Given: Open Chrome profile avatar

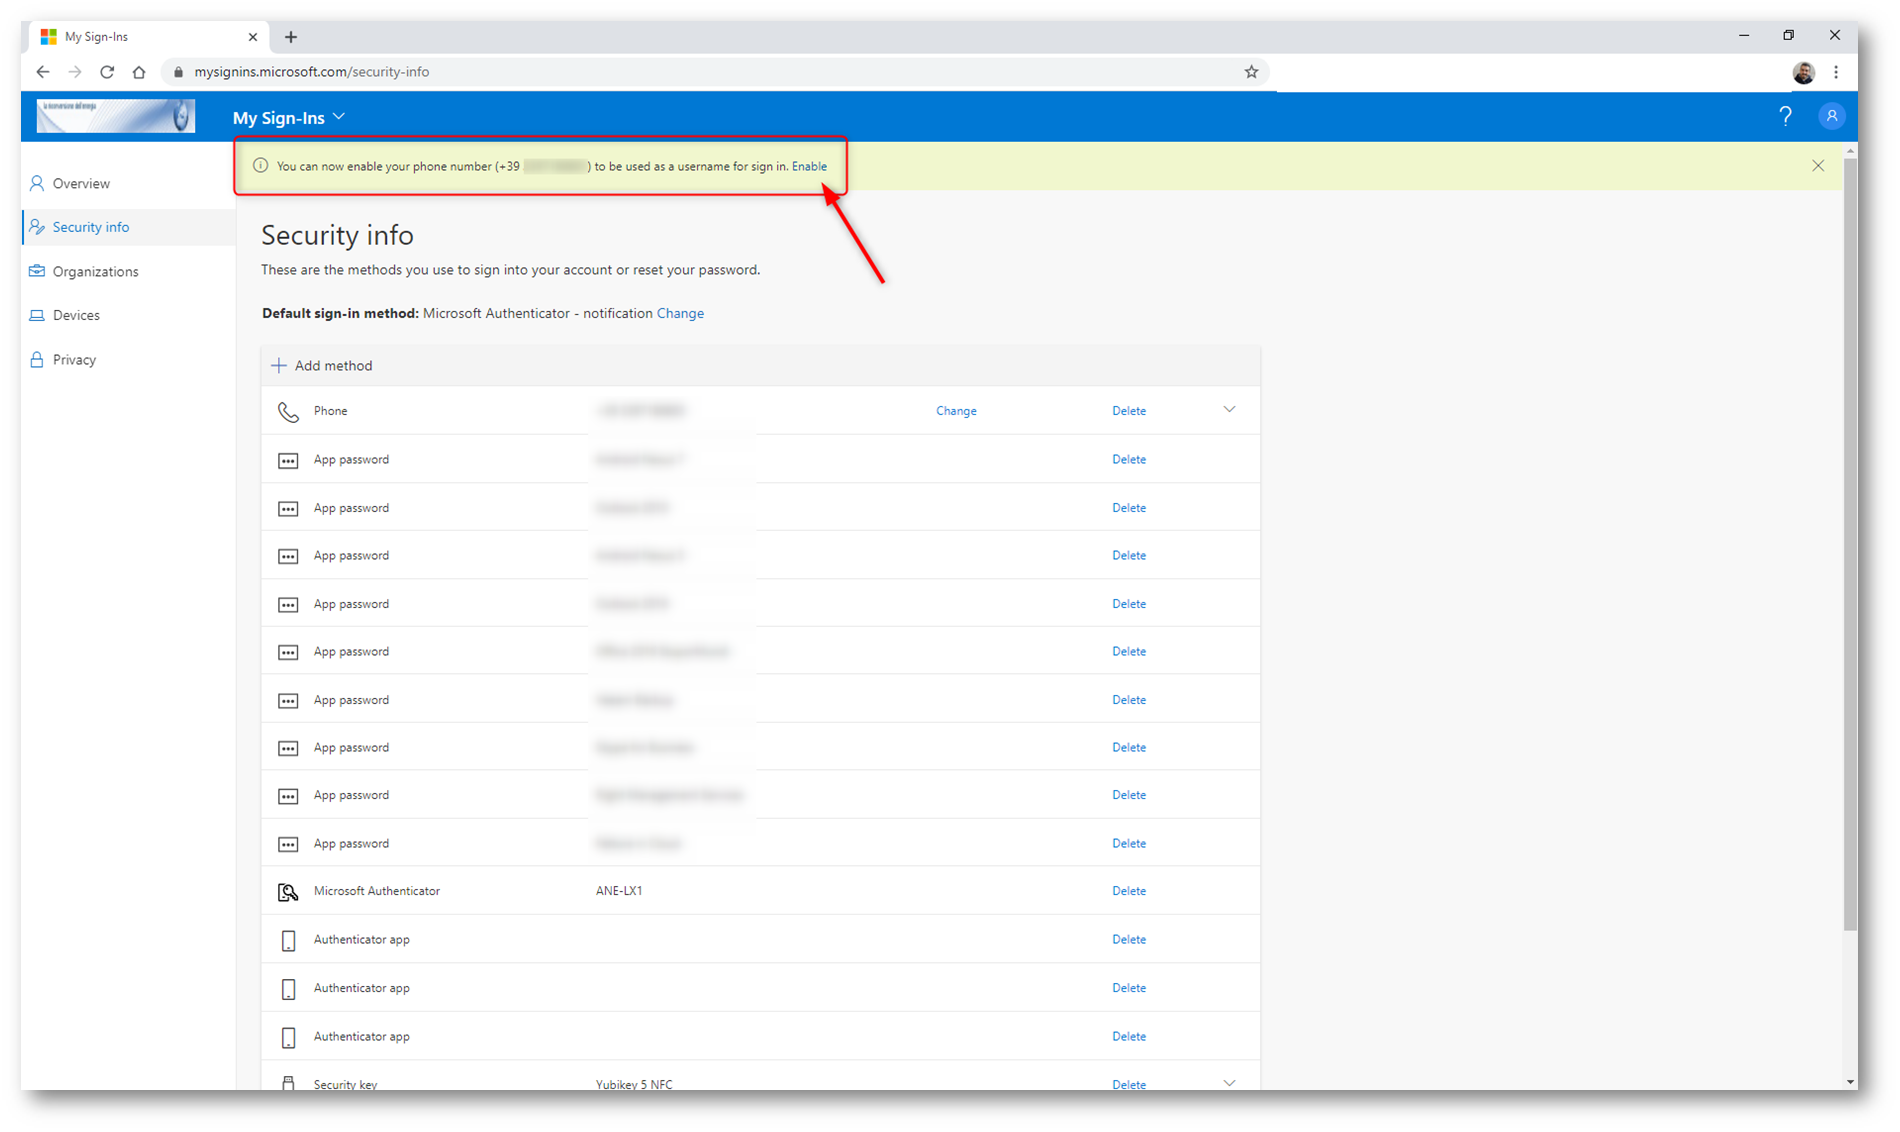Looking at the screenshot, I should pos(1804,72).
